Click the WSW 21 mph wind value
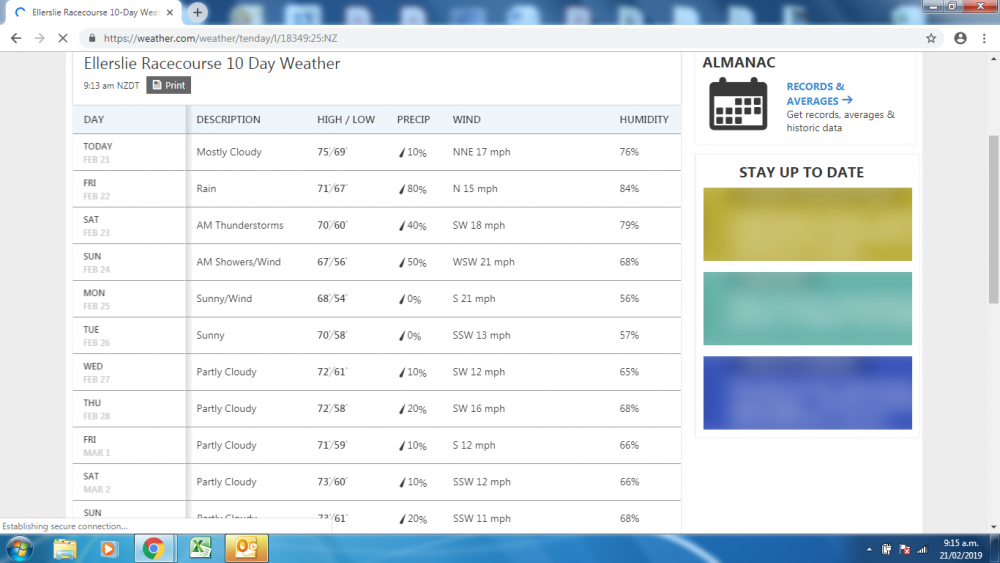Screen dimensions: 1000x563 (x=483, y=262)
